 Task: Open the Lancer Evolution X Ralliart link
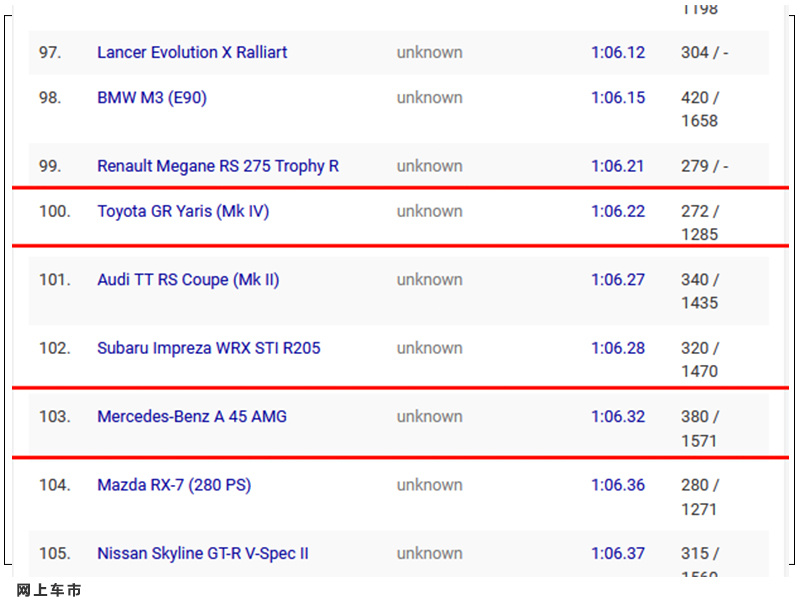point(192,53)
